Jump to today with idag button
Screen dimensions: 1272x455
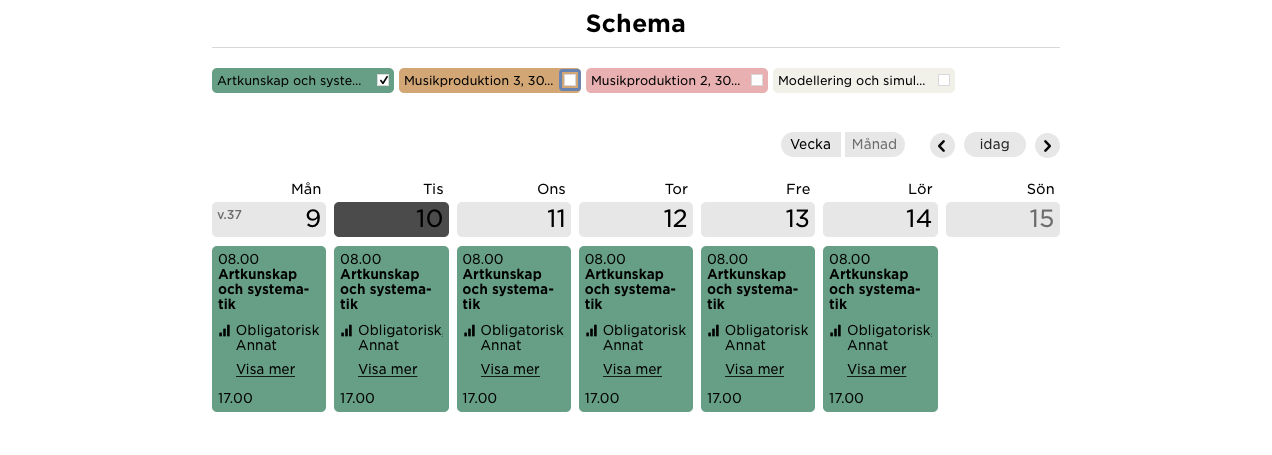pos(995,144)
